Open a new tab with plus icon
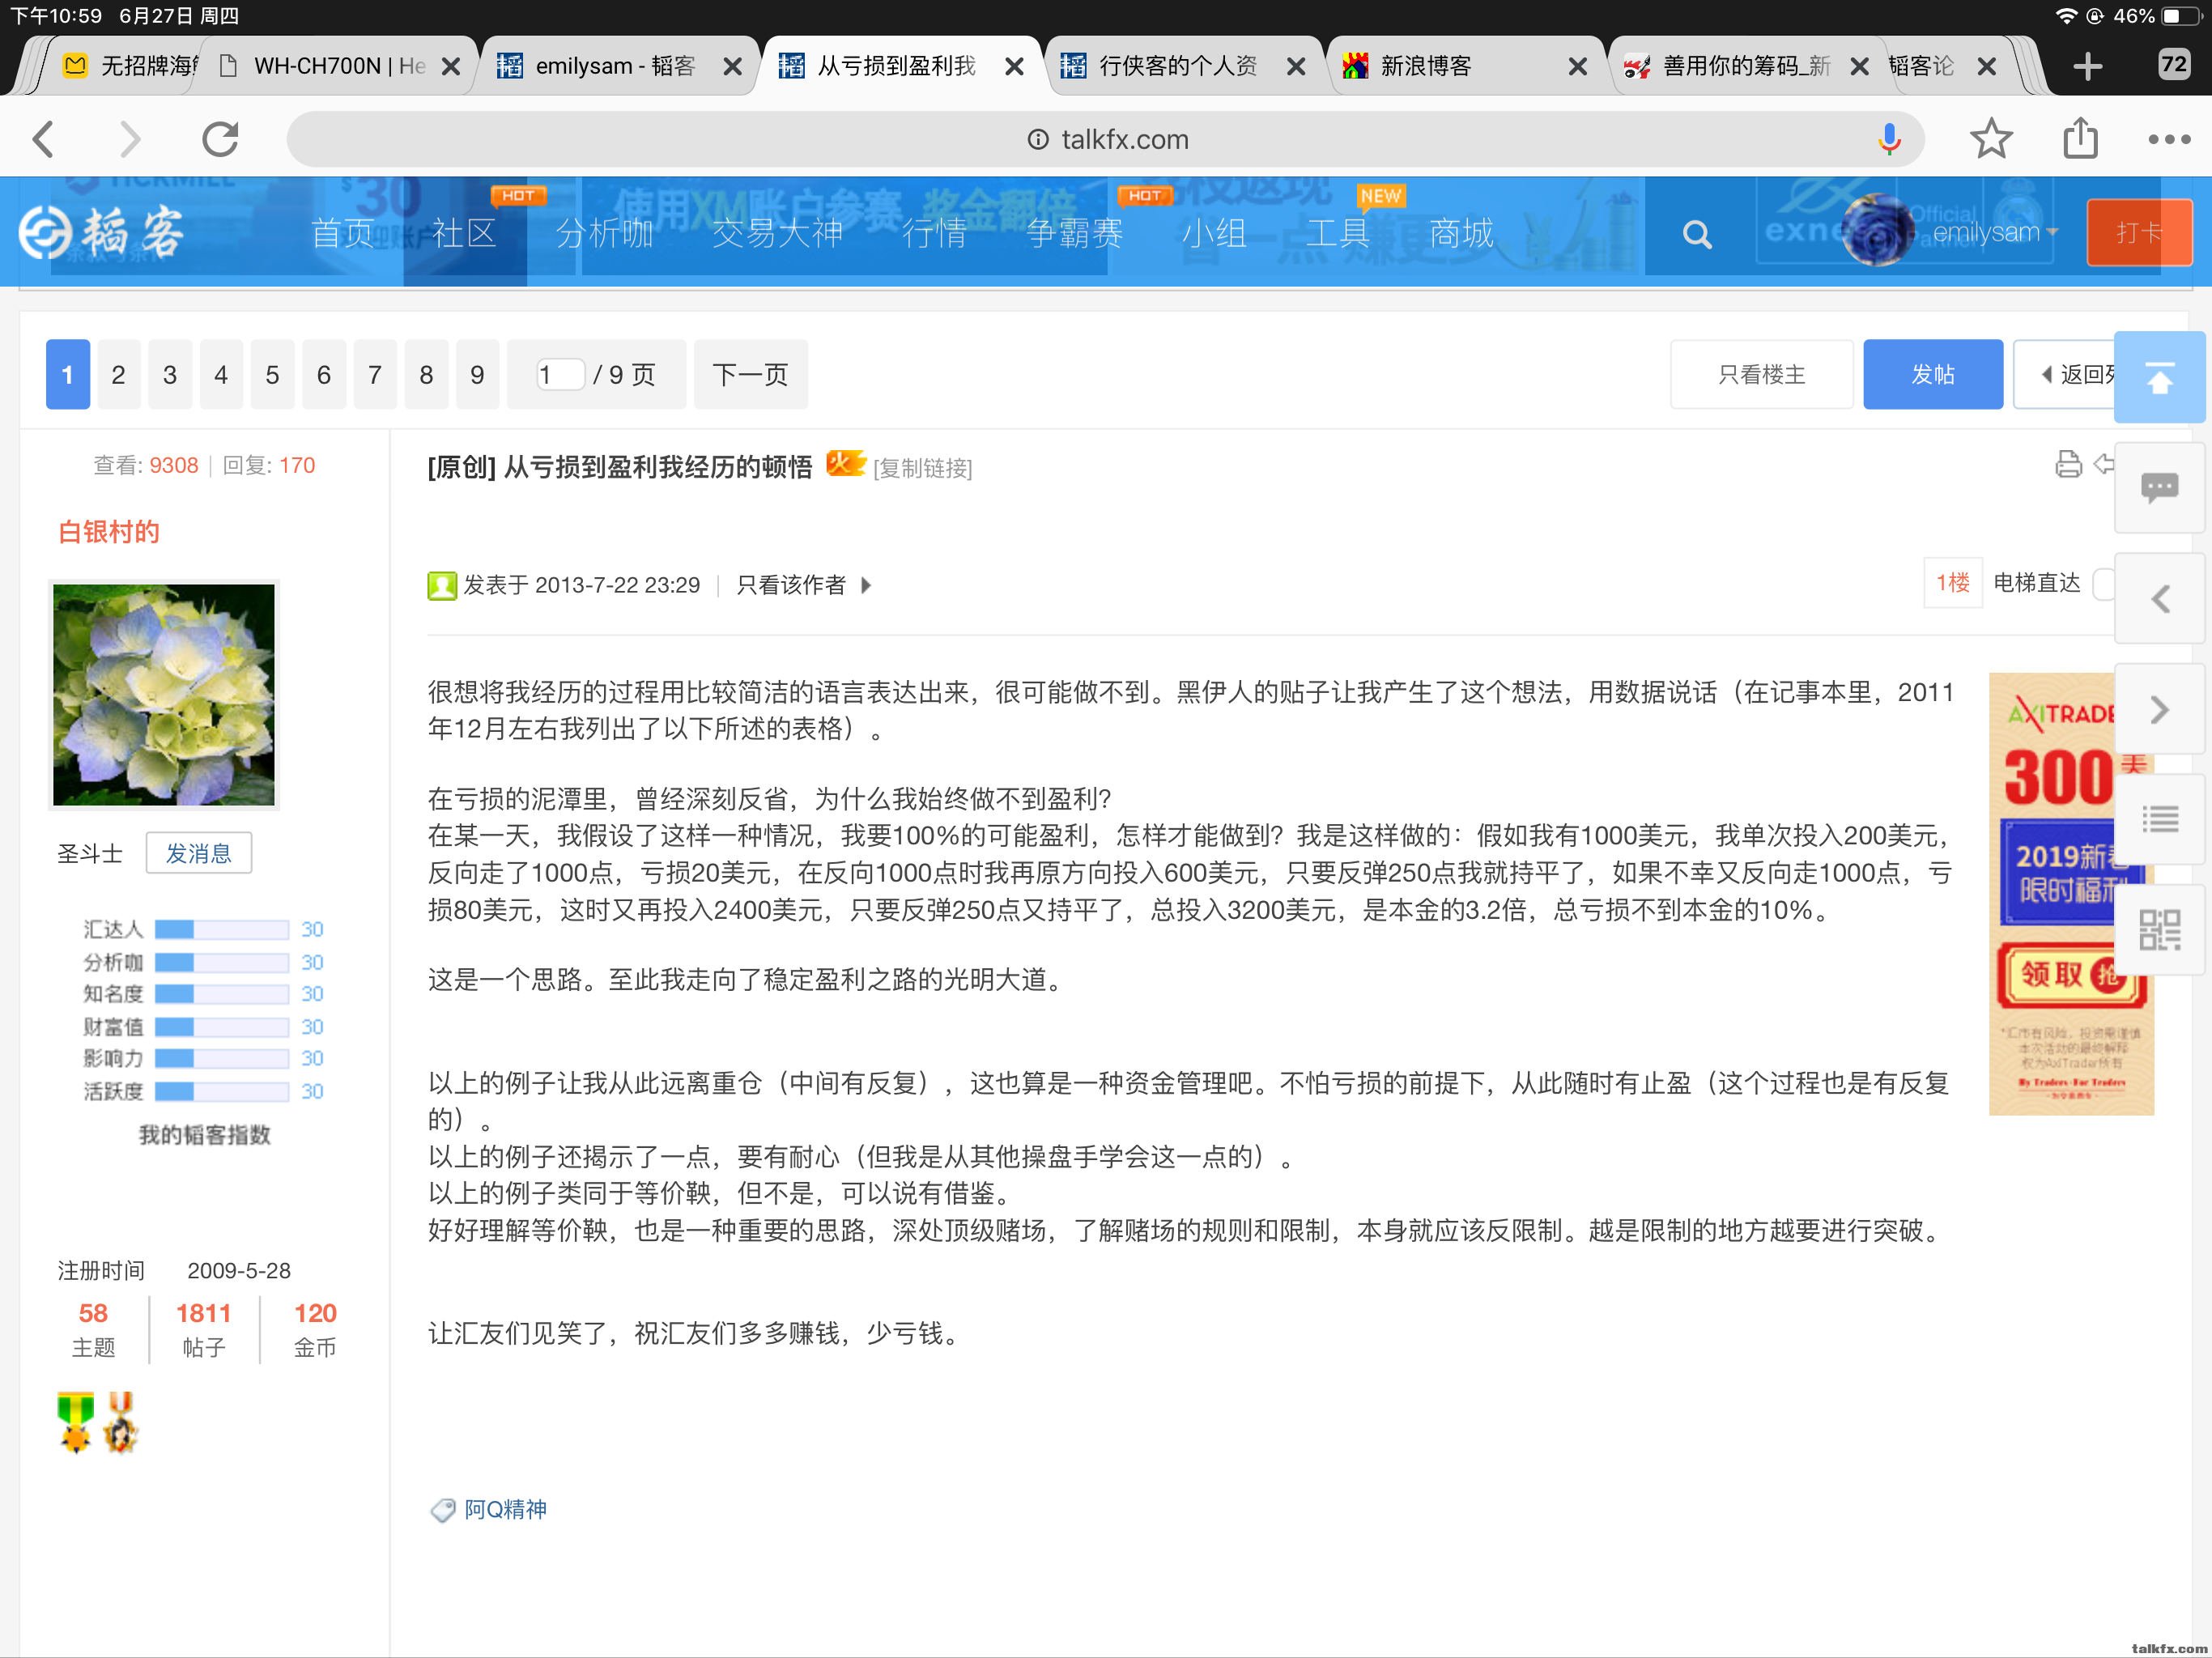Viewport: 2212px width, 1658px height. click(x=2087, y=67)
